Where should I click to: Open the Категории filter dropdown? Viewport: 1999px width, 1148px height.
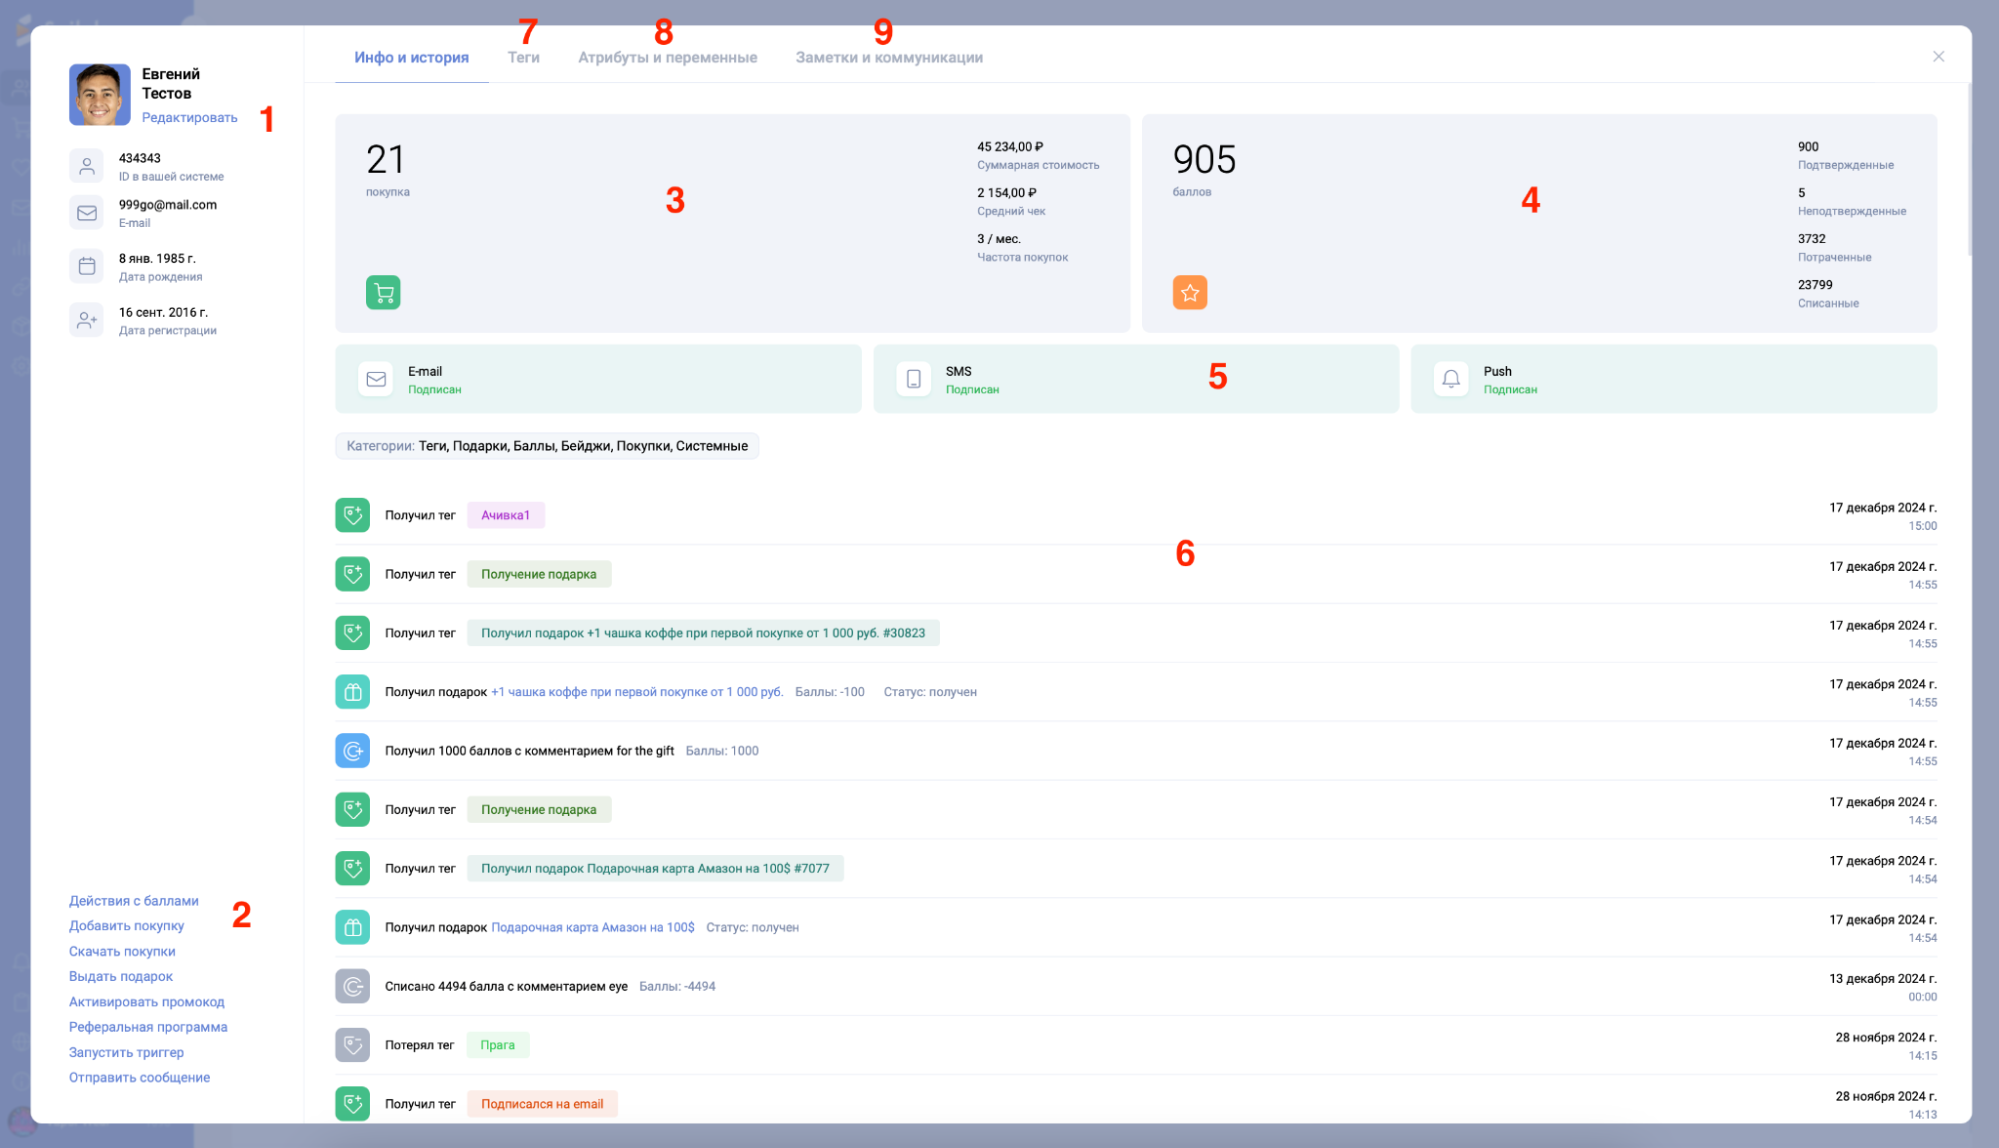pyautogui.click(x=547, y=446)
